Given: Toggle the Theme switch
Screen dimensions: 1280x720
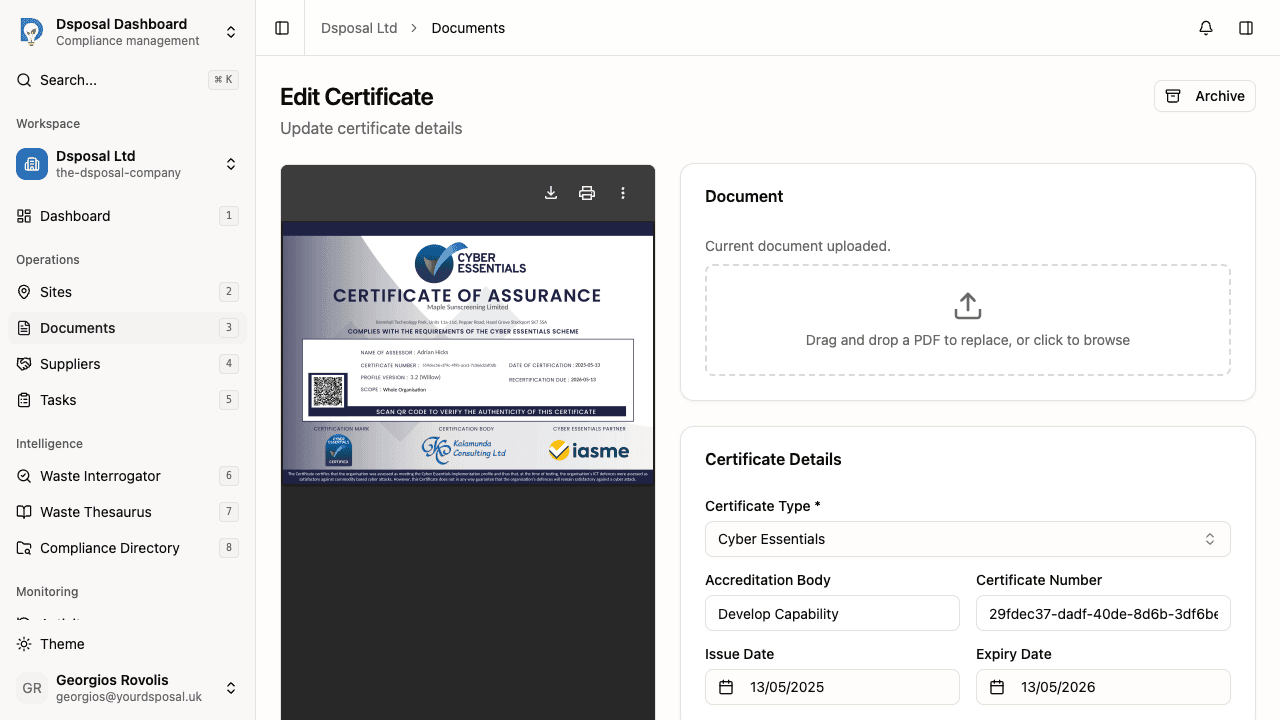Looking at the screenshot, I should (x=50, y=644).
